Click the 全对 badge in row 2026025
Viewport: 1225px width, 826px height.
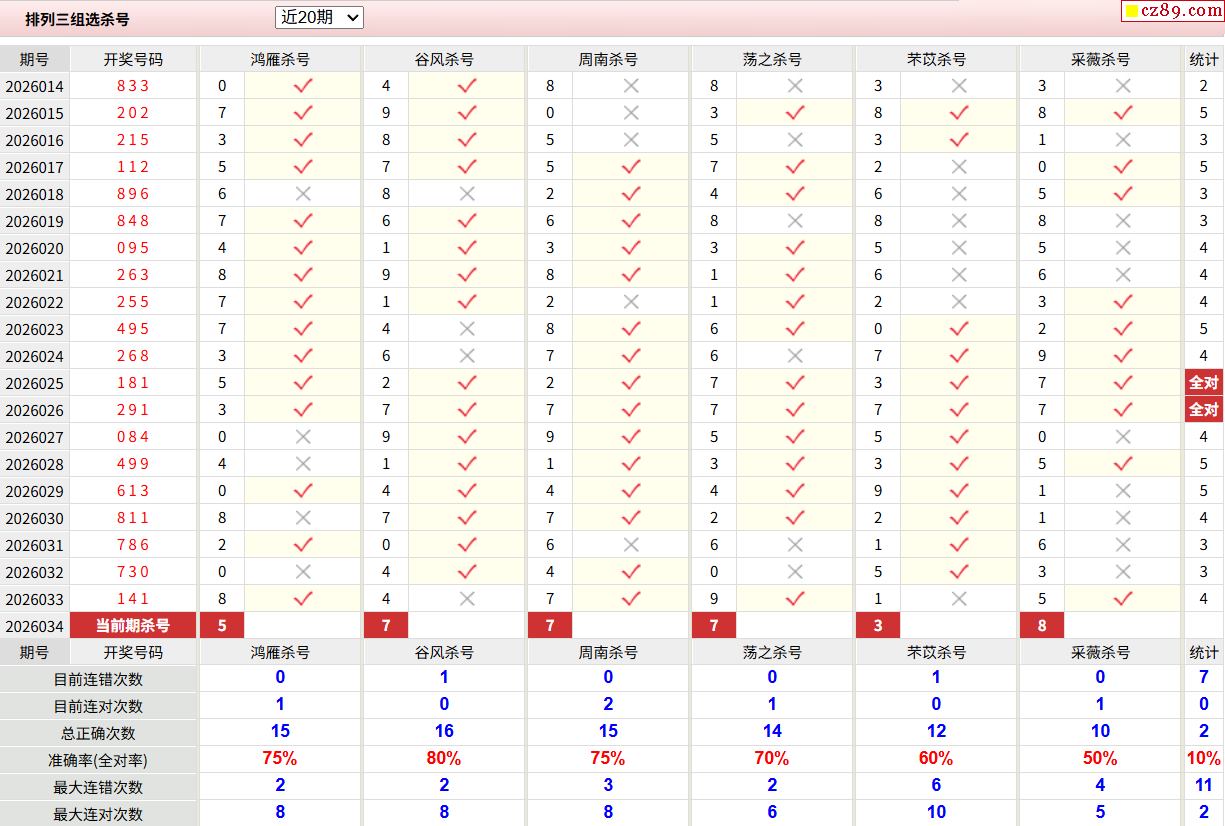coord(1203,383)
